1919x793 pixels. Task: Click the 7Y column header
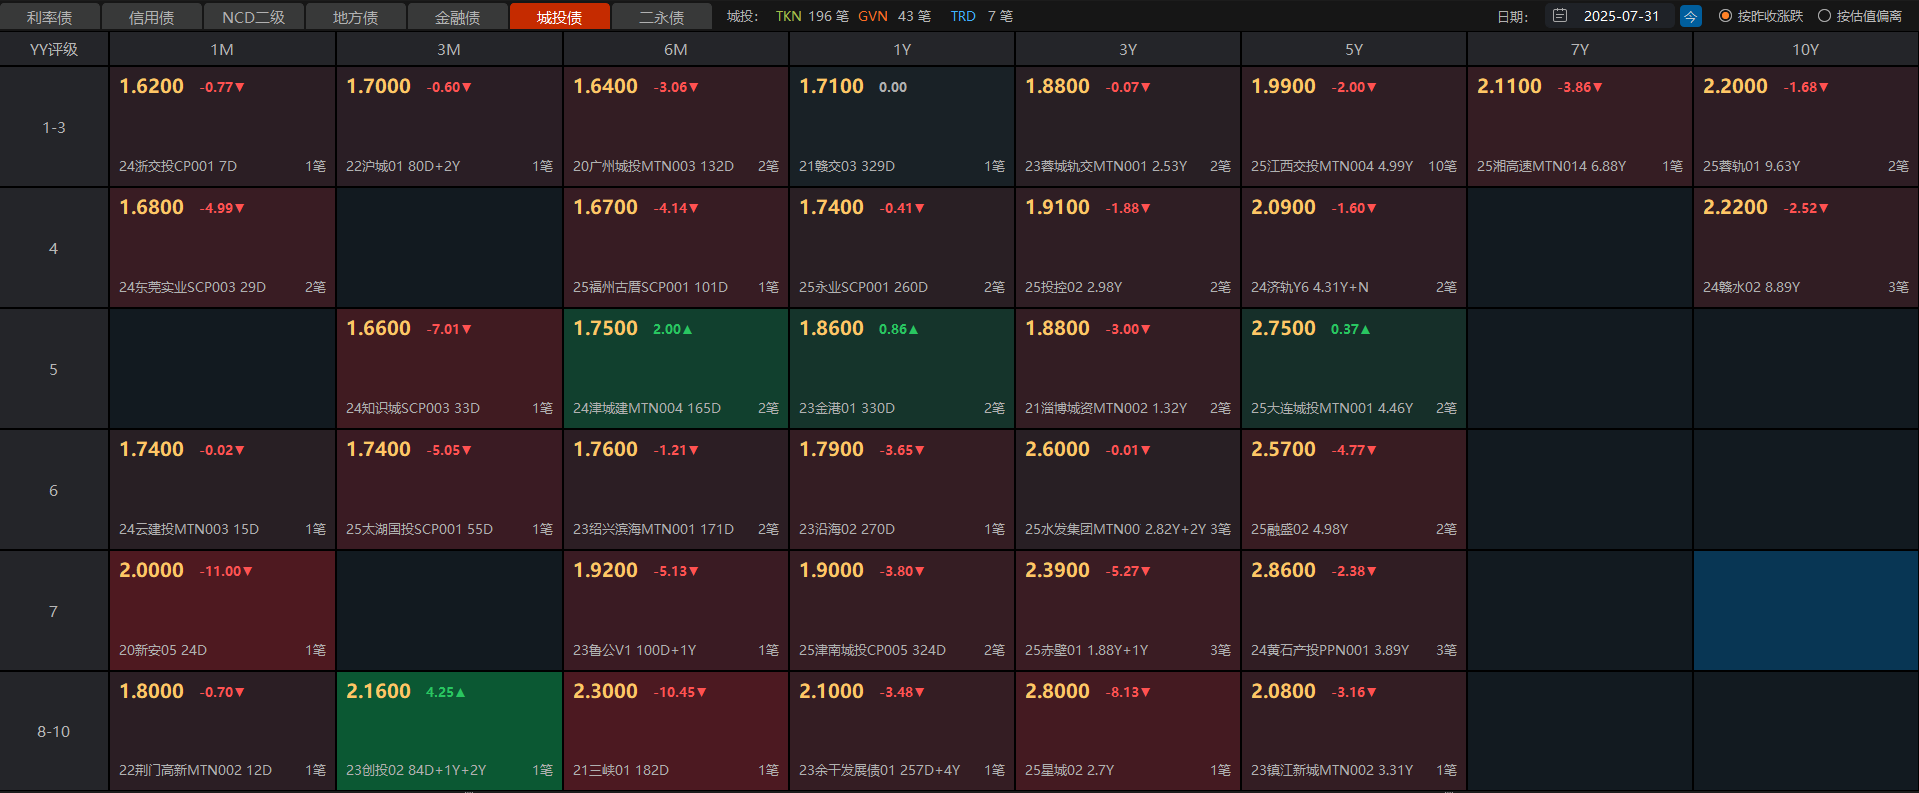tap(1580, 49)
